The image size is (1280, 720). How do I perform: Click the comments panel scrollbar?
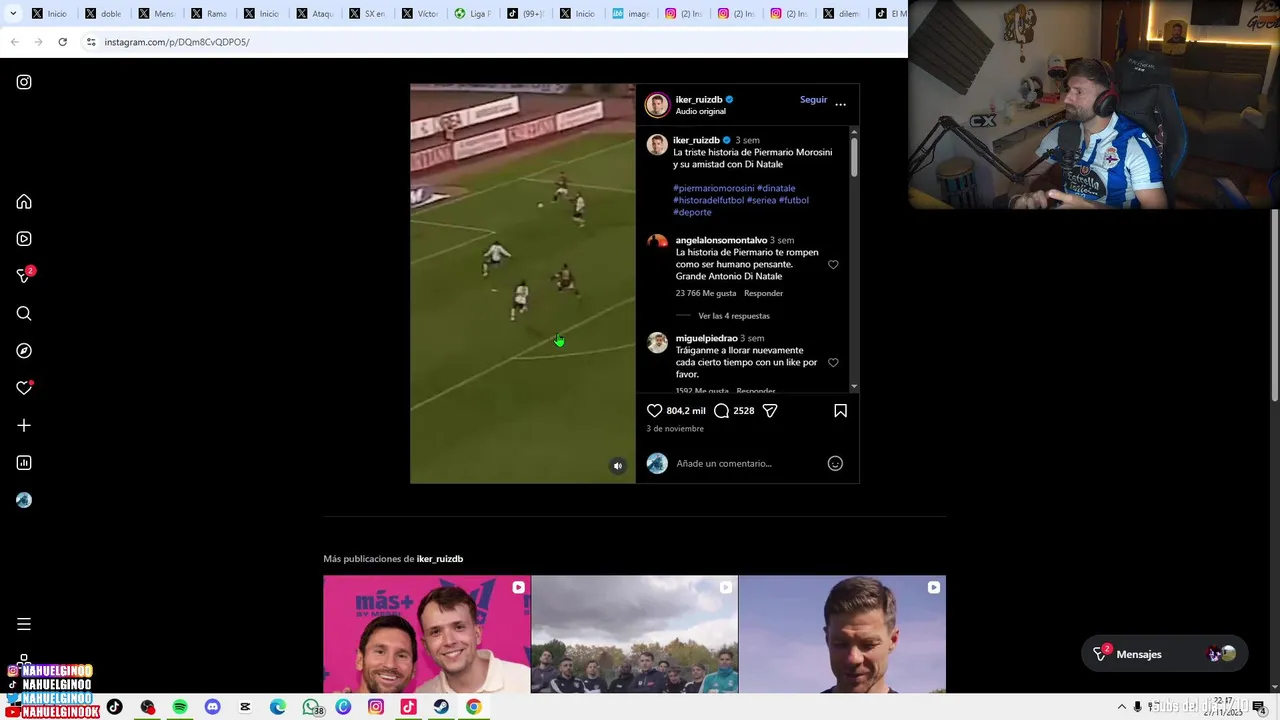point(854,157)
